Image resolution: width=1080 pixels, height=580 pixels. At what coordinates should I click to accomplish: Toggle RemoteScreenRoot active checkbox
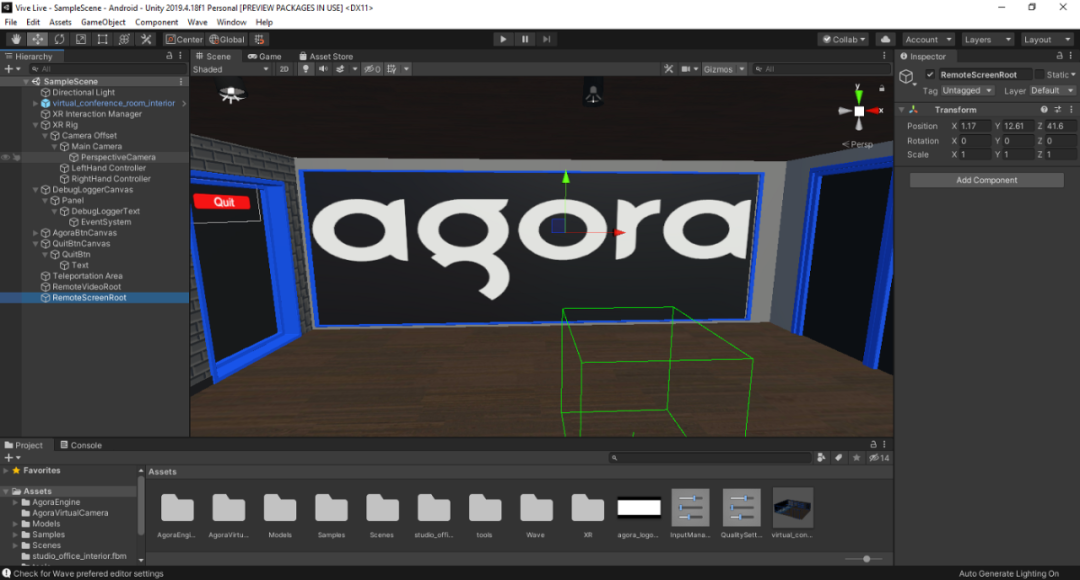pyautogui.click(x=930, y=74)
